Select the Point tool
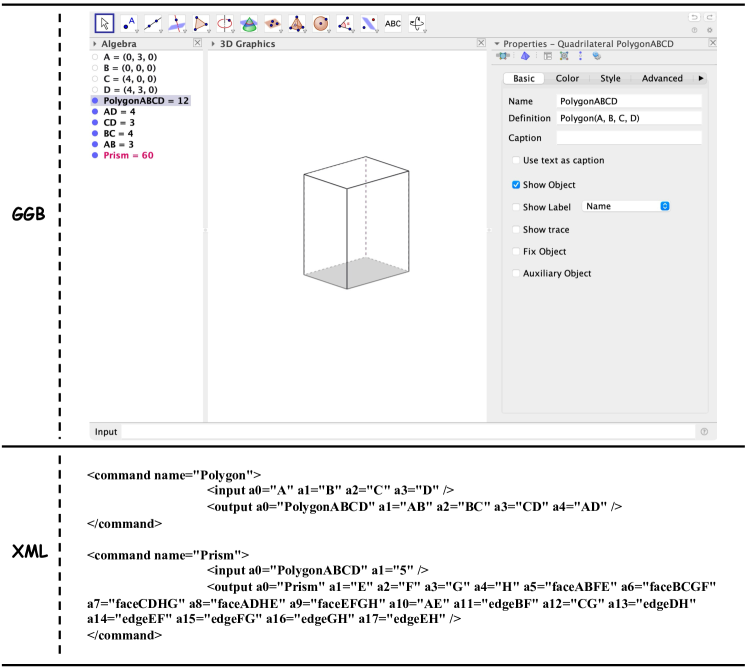Viewport: 748px width, 671px height. pyautogui.click(x=129, y=23)
